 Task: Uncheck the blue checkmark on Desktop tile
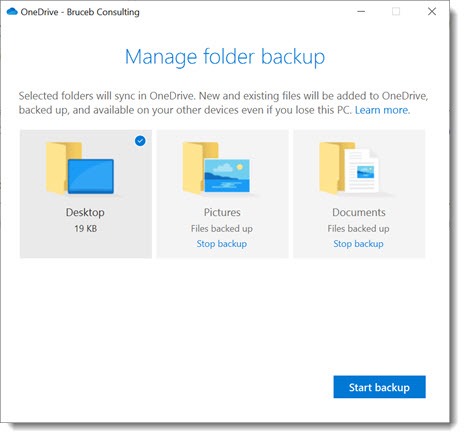pos(140,141)
